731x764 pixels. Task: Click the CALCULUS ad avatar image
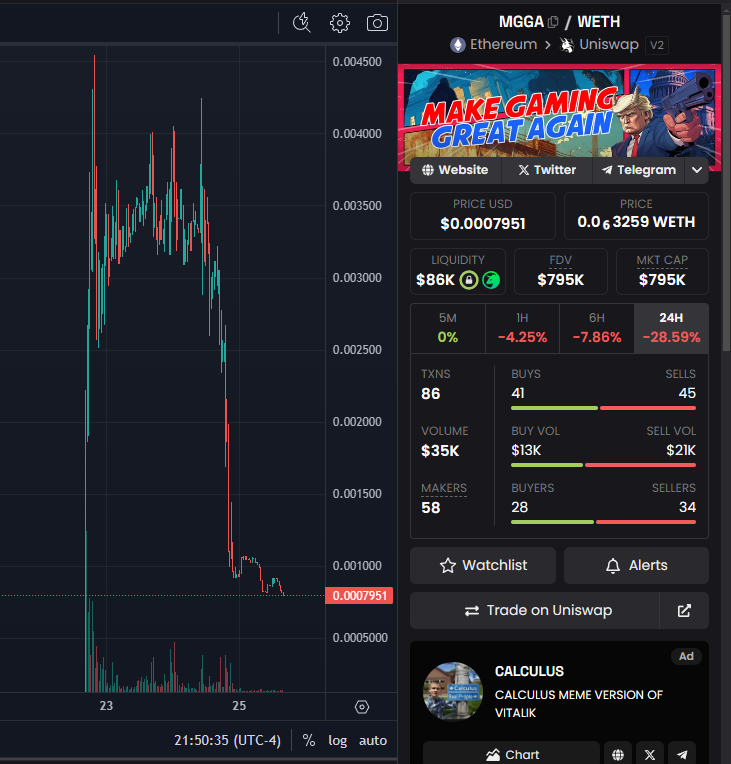(453, 691)
